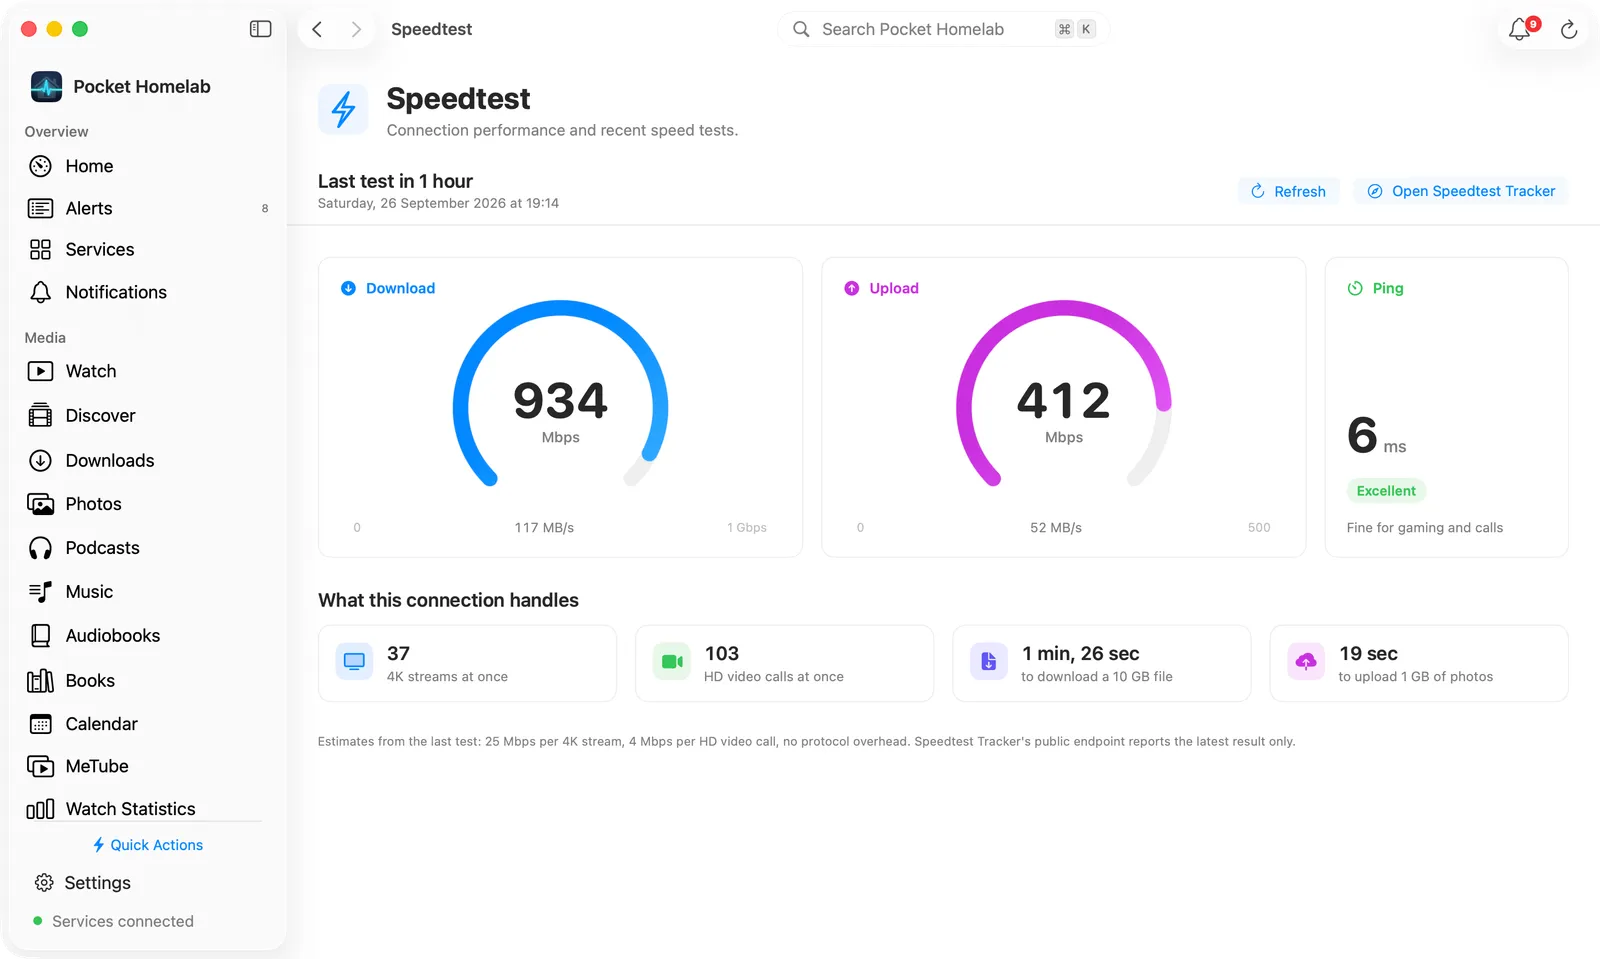
Task: Select Photos in the sidebar
Action: 148,504
